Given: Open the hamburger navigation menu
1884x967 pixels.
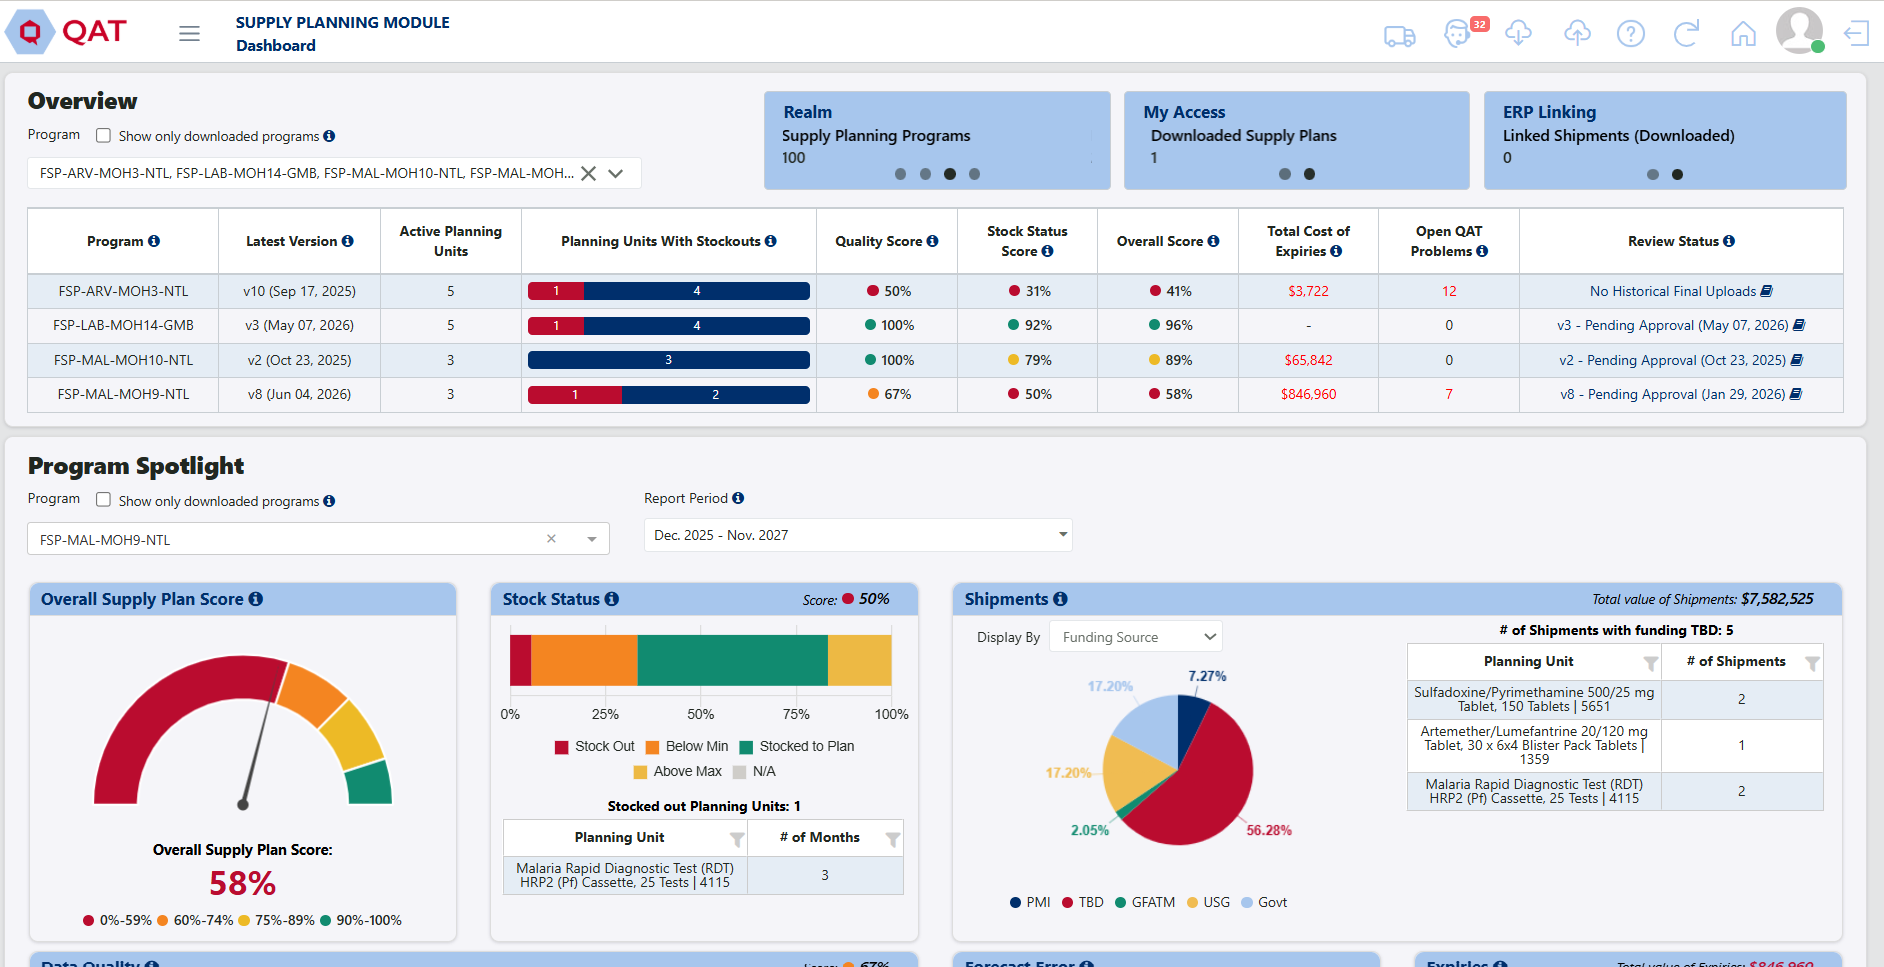Looking at the screenshot, I should click(189, 33).
